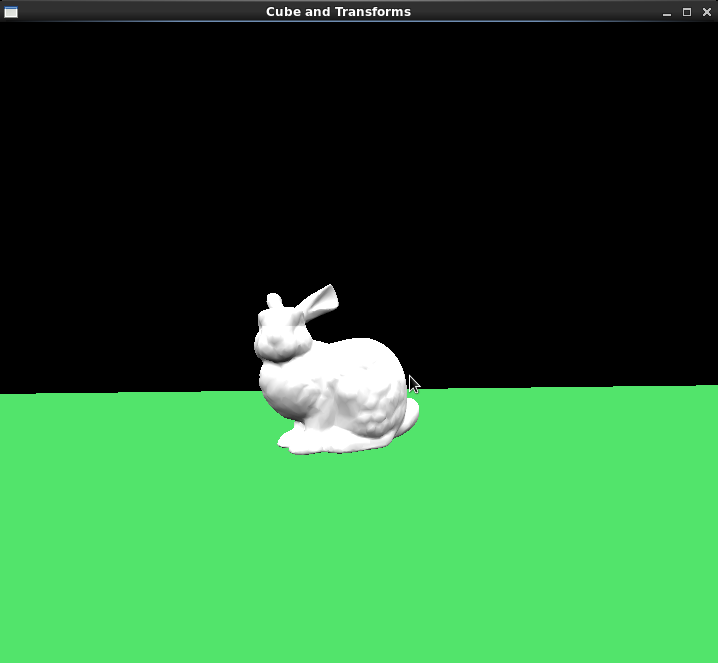Screen dimensions: 718x663
Task: Maximize the Cube and Transforms window
Action: 687,12
